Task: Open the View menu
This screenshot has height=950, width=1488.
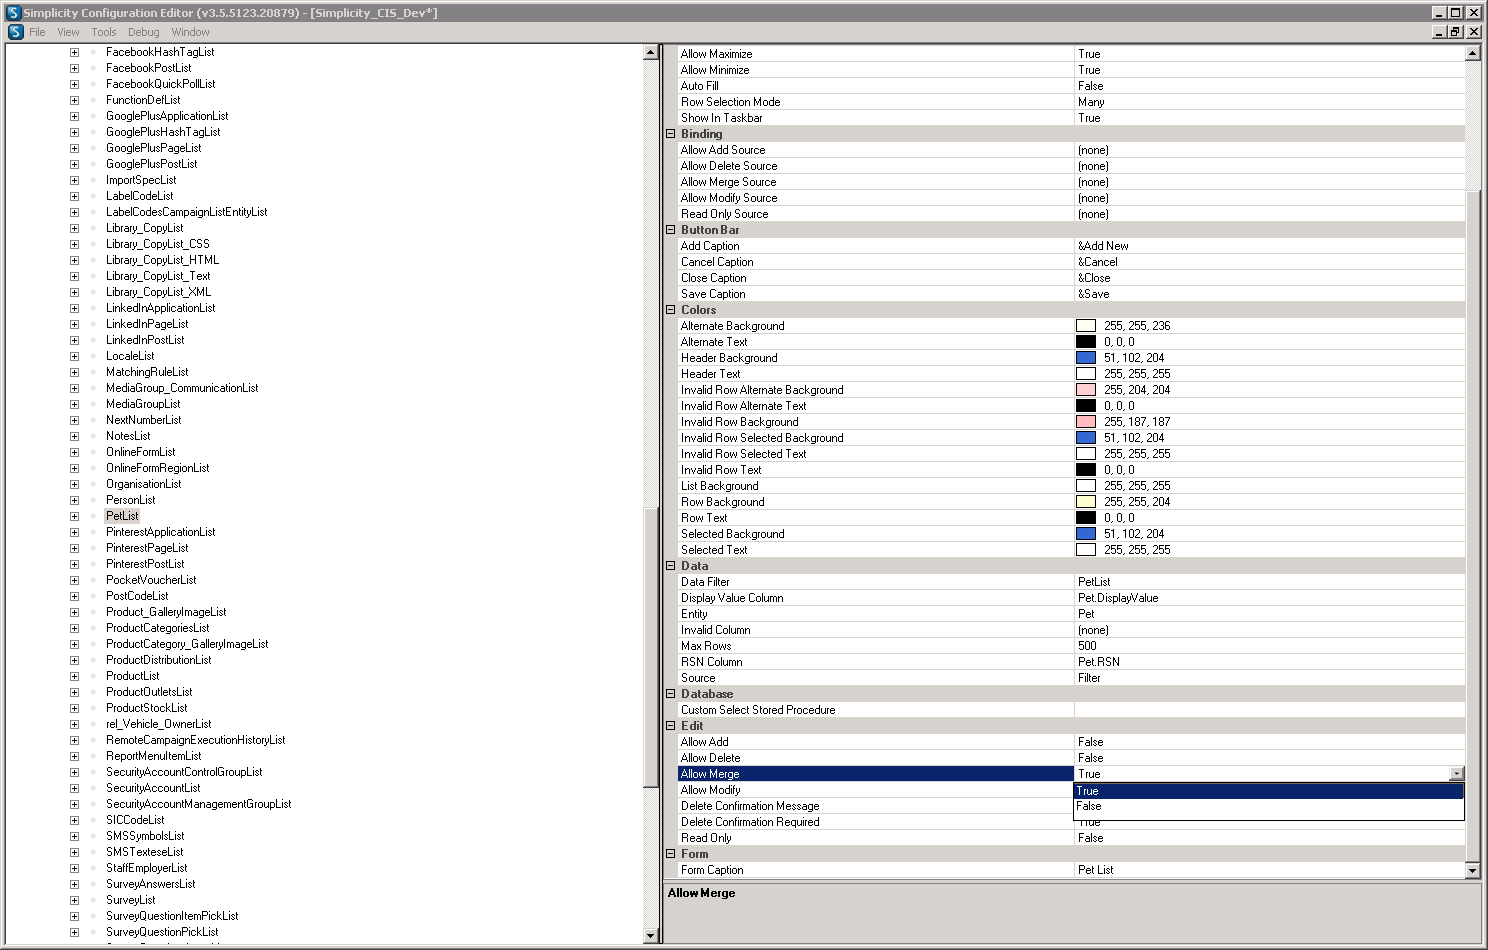Action: click(68, 32)
